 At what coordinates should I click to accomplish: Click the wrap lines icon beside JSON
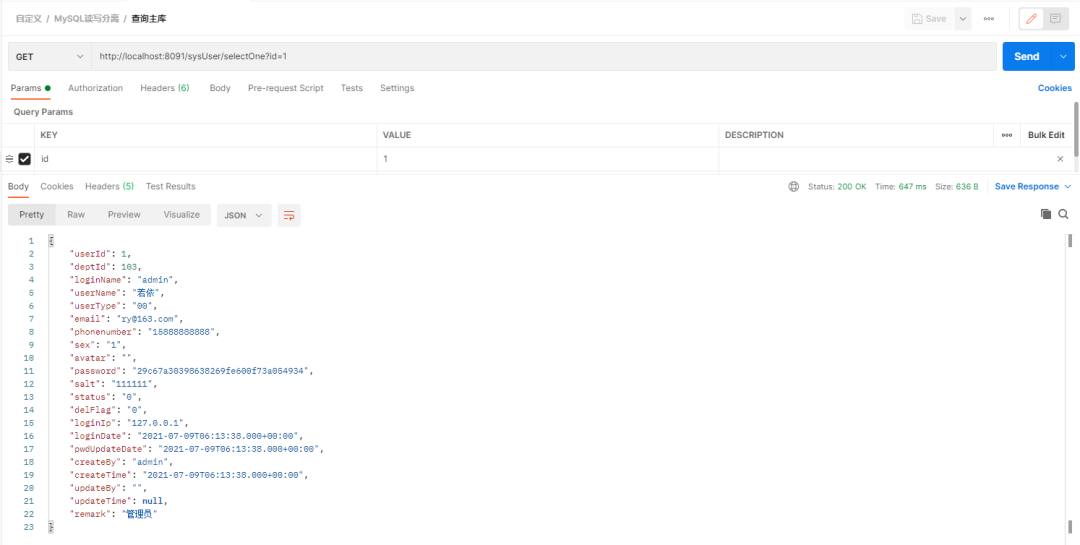click(289, 215)
